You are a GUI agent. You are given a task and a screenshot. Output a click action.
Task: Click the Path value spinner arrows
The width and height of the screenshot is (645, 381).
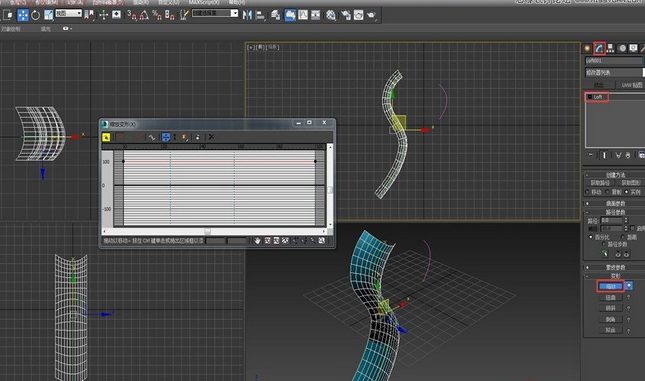626,221
